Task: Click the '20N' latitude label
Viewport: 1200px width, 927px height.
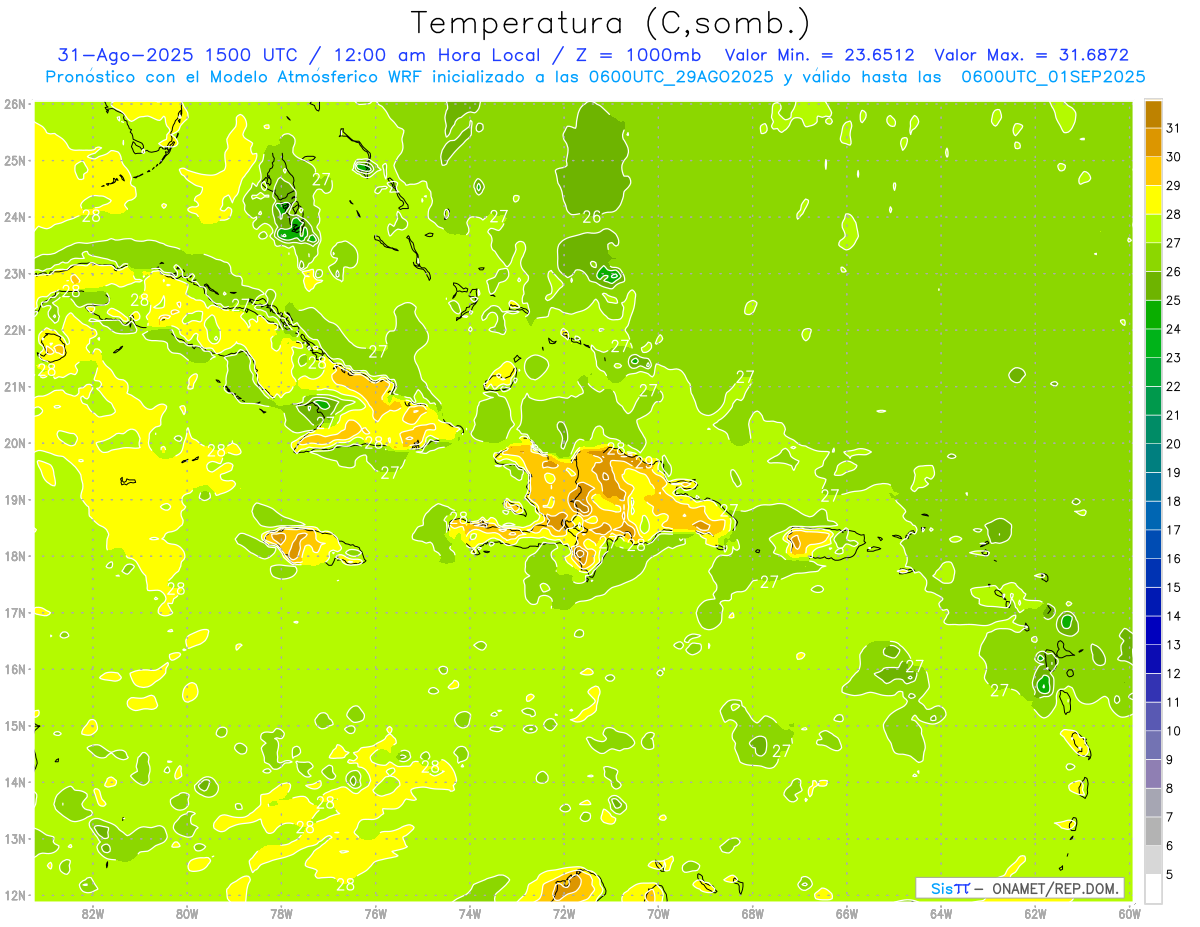Action: 15,443
